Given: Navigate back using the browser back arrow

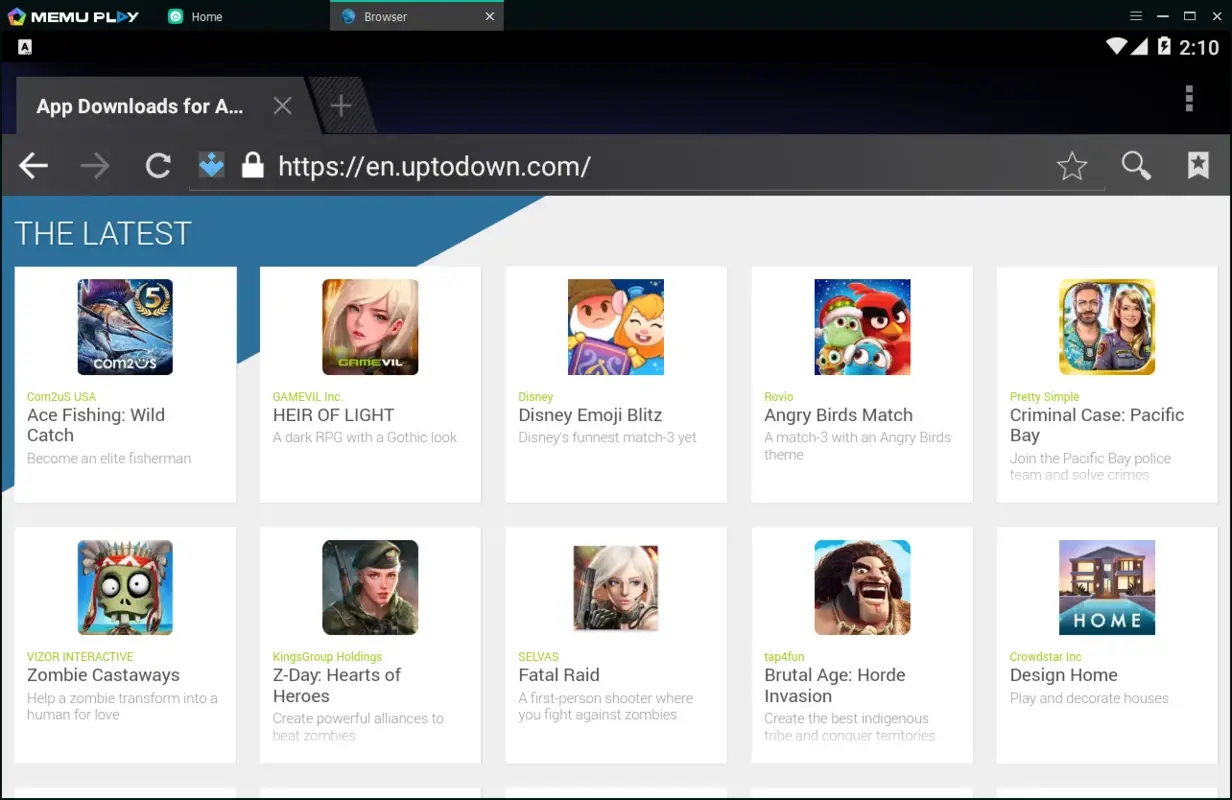Looking at the screenshot, I should pyautogui.click(x=33, y=166).
